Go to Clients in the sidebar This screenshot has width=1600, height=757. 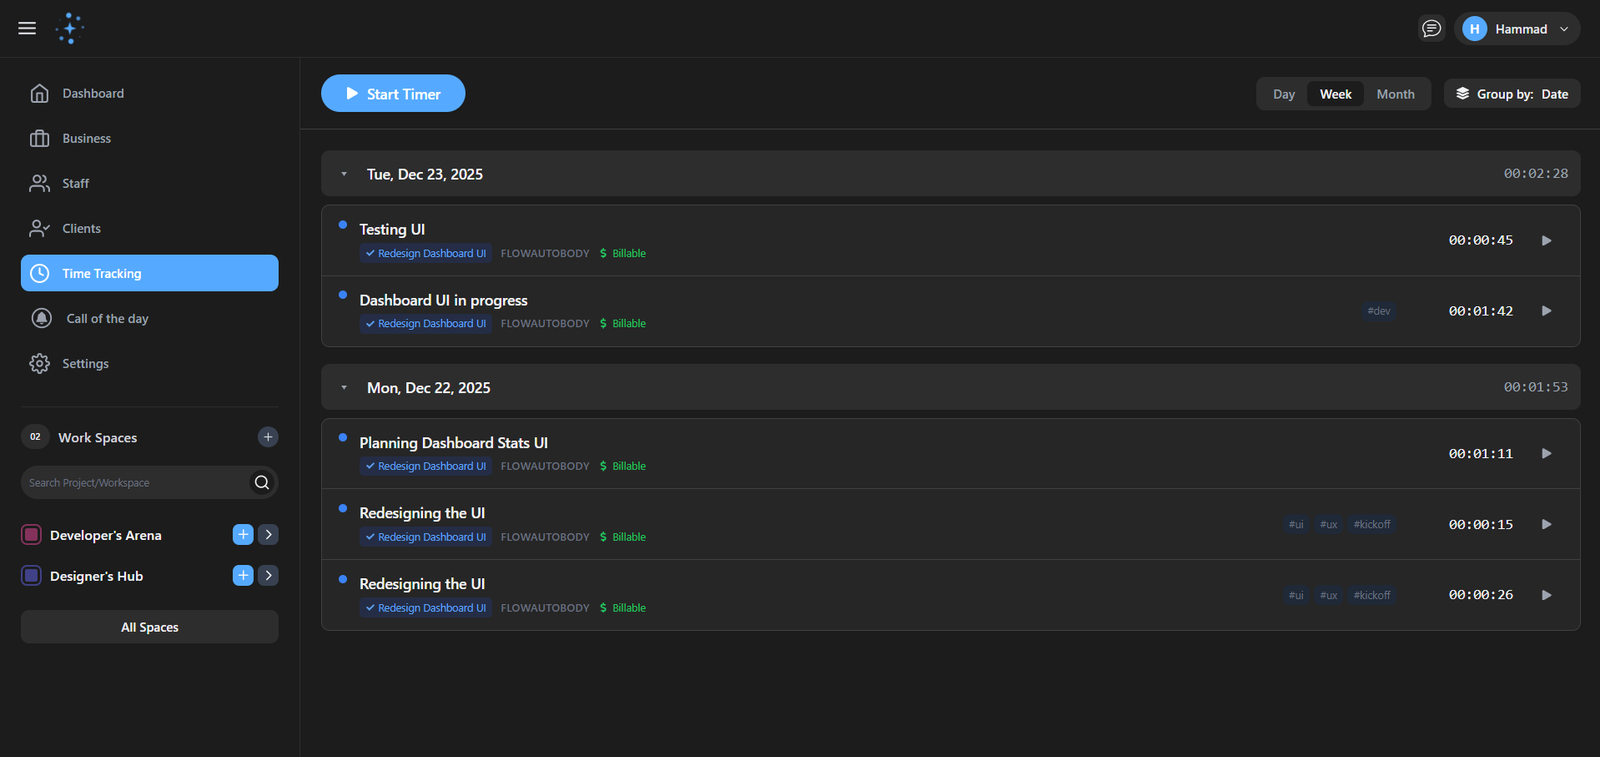pyautogui.click(x=81, y=229)
